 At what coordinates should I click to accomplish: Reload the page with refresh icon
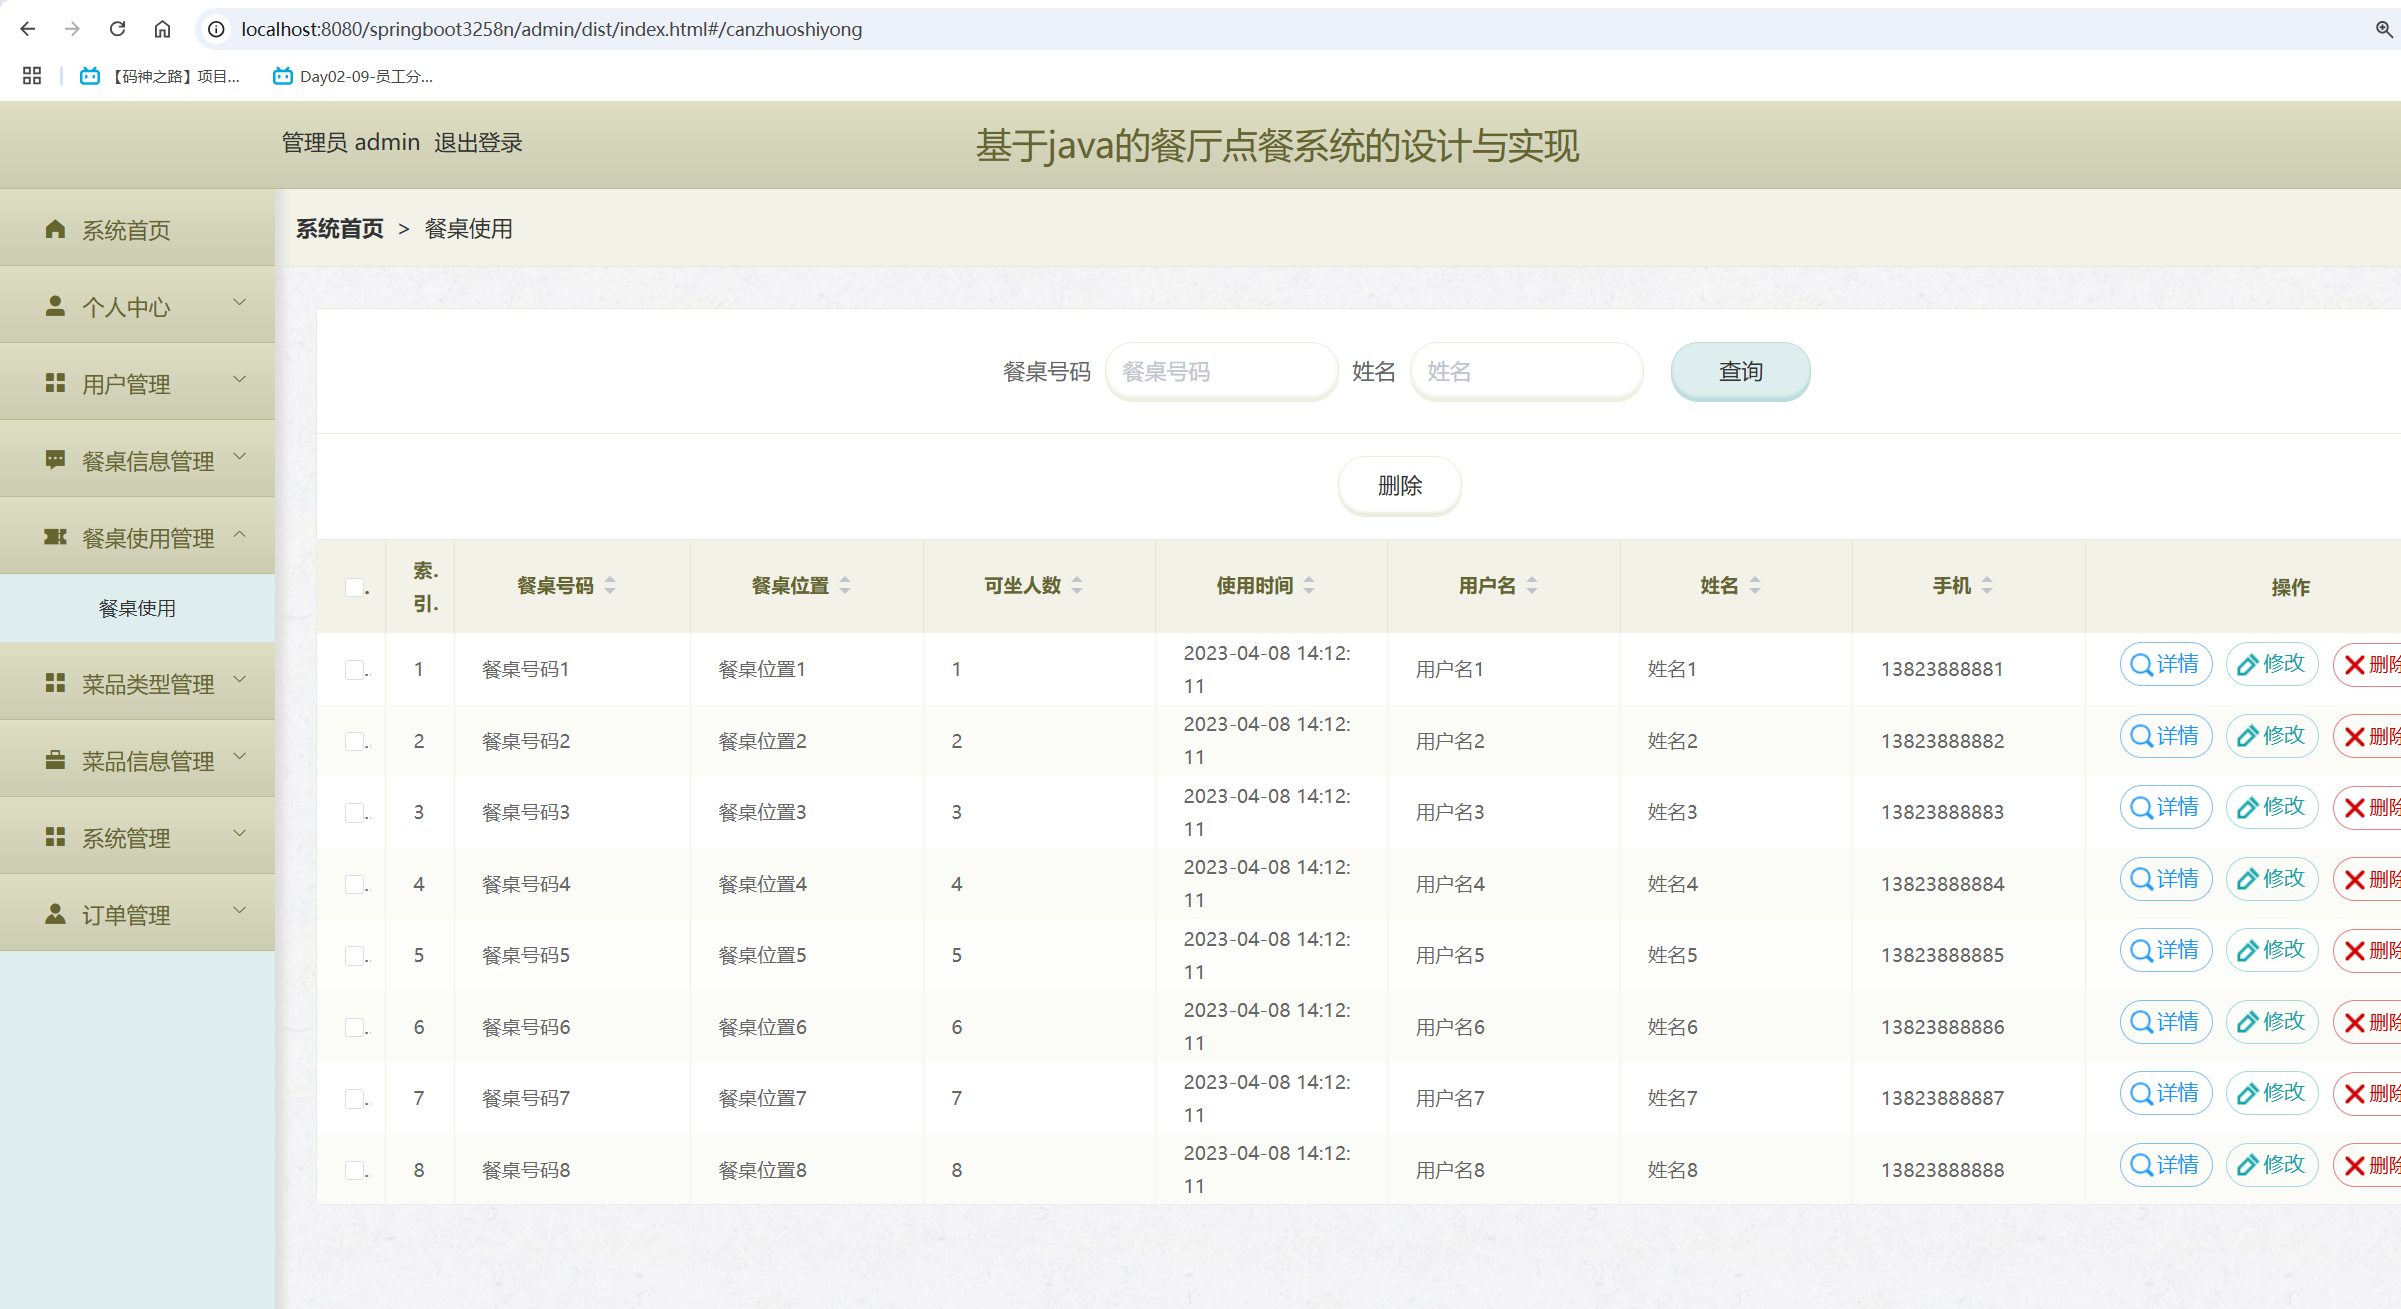click(x=117, y=29)
